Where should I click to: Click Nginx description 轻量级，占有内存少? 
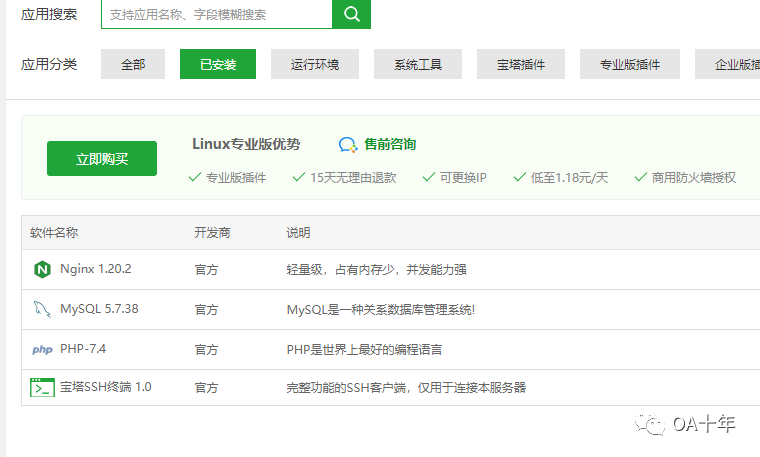point(377,269)
